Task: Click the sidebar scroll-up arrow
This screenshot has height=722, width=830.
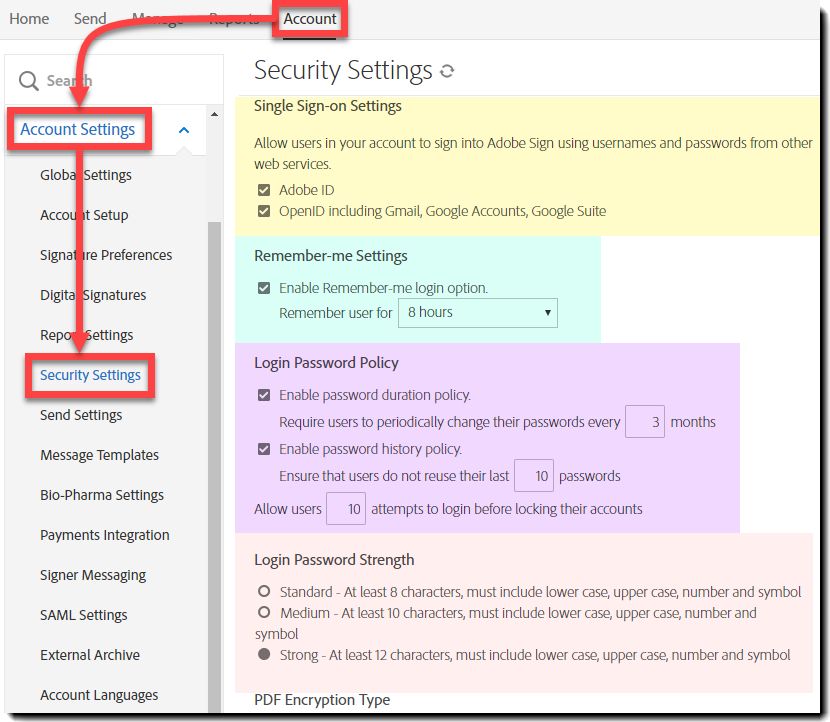Action: 214,114
